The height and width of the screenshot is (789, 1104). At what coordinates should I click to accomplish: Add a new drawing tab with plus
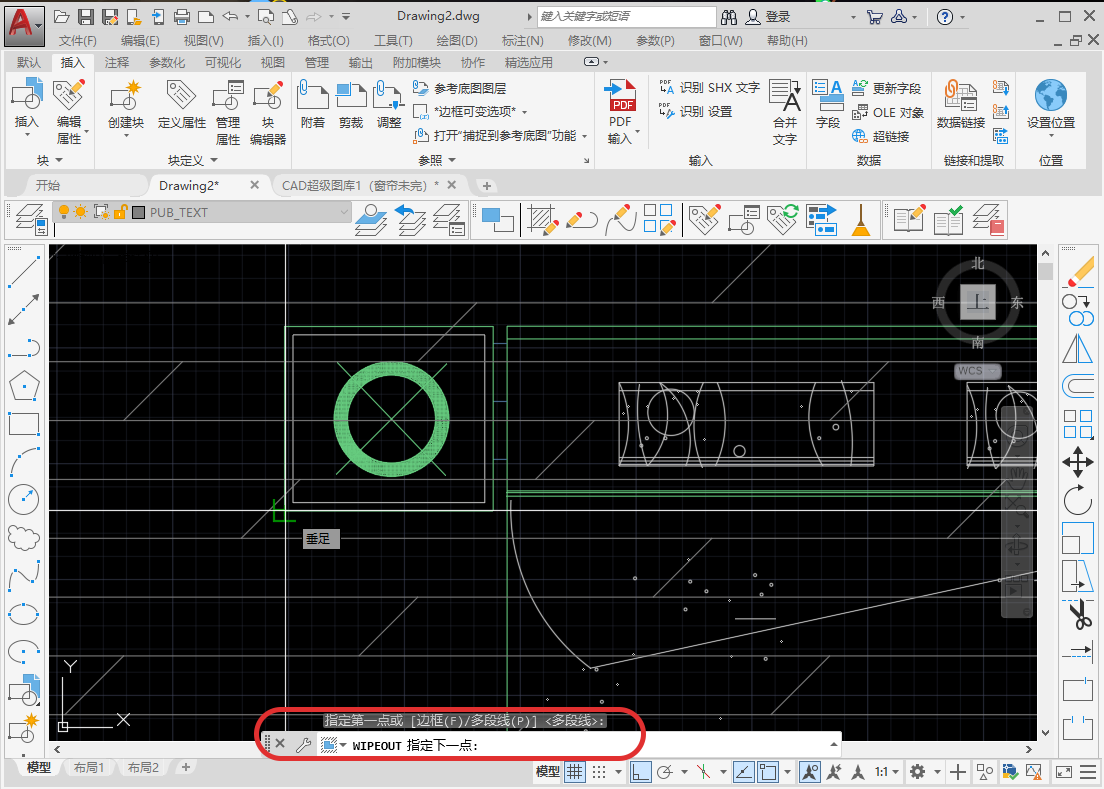487,186
